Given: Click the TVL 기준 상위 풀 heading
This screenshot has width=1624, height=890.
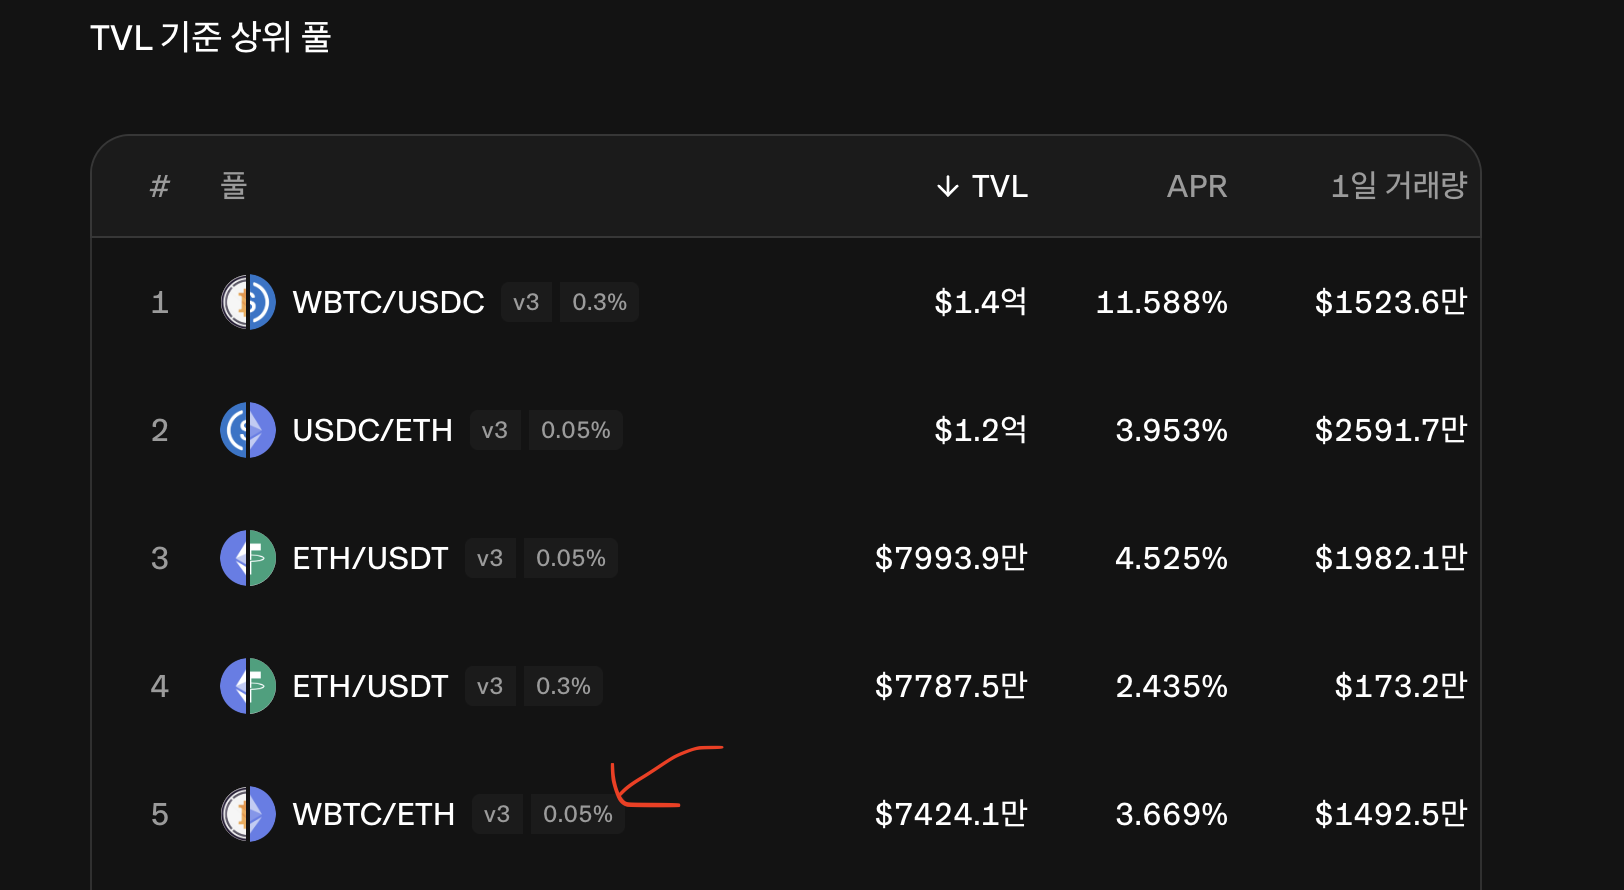Looking at the screenshot, I should click(x=210, y=37).
